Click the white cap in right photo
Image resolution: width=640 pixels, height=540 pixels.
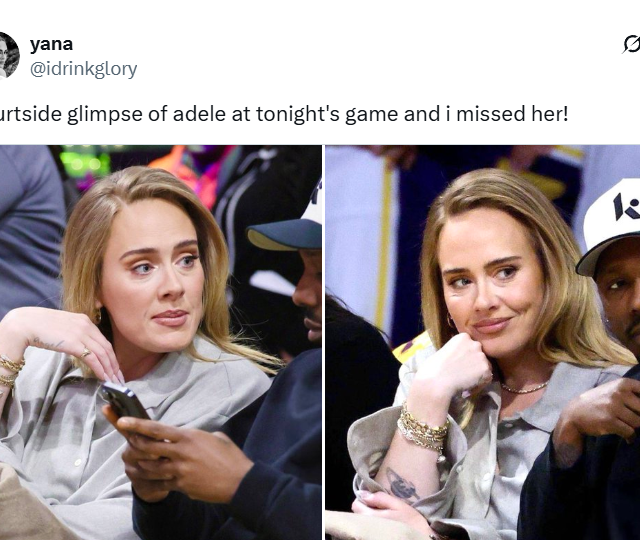tap(611, 227)
